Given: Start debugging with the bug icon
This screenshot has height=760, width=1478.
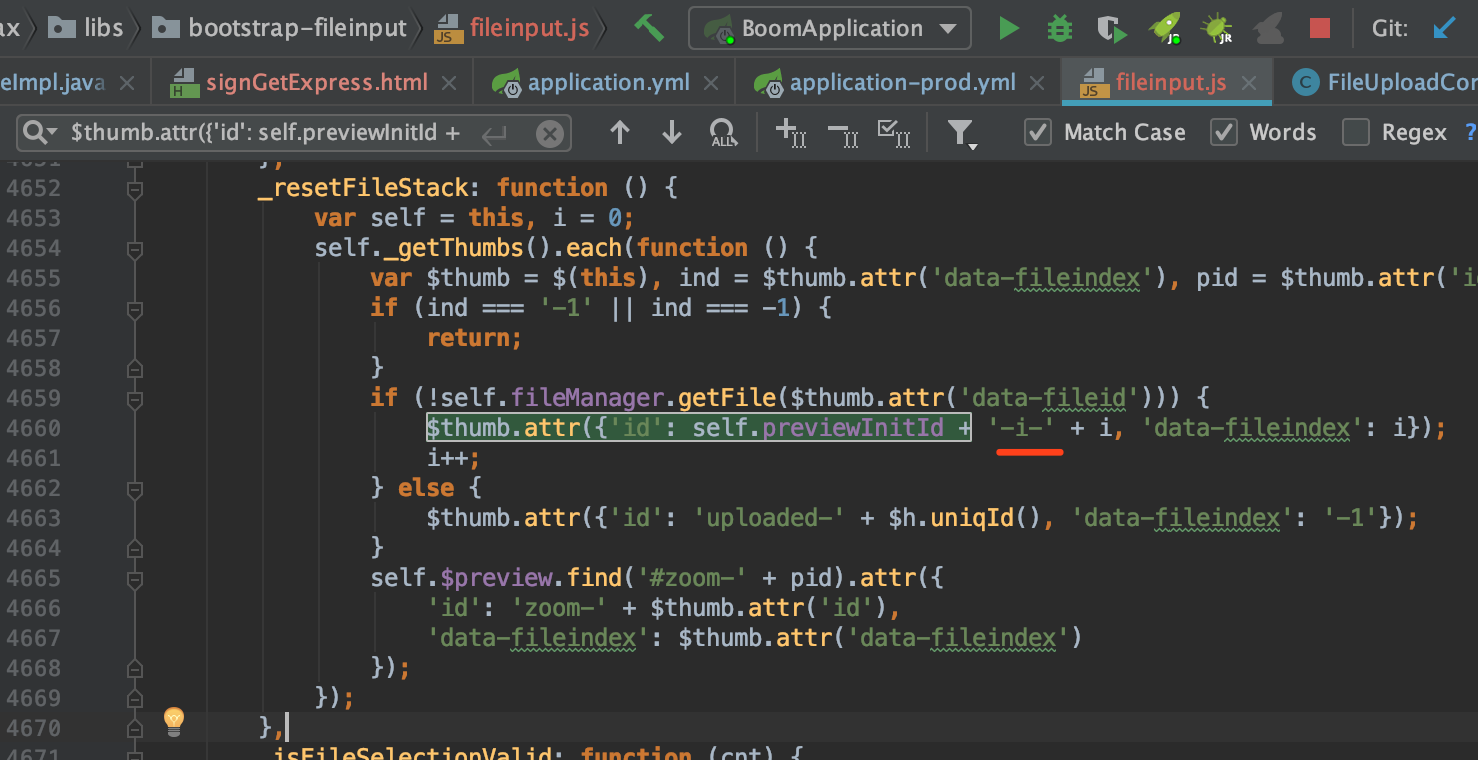Looking at the screenshot, I should [x=1060, y=28].
